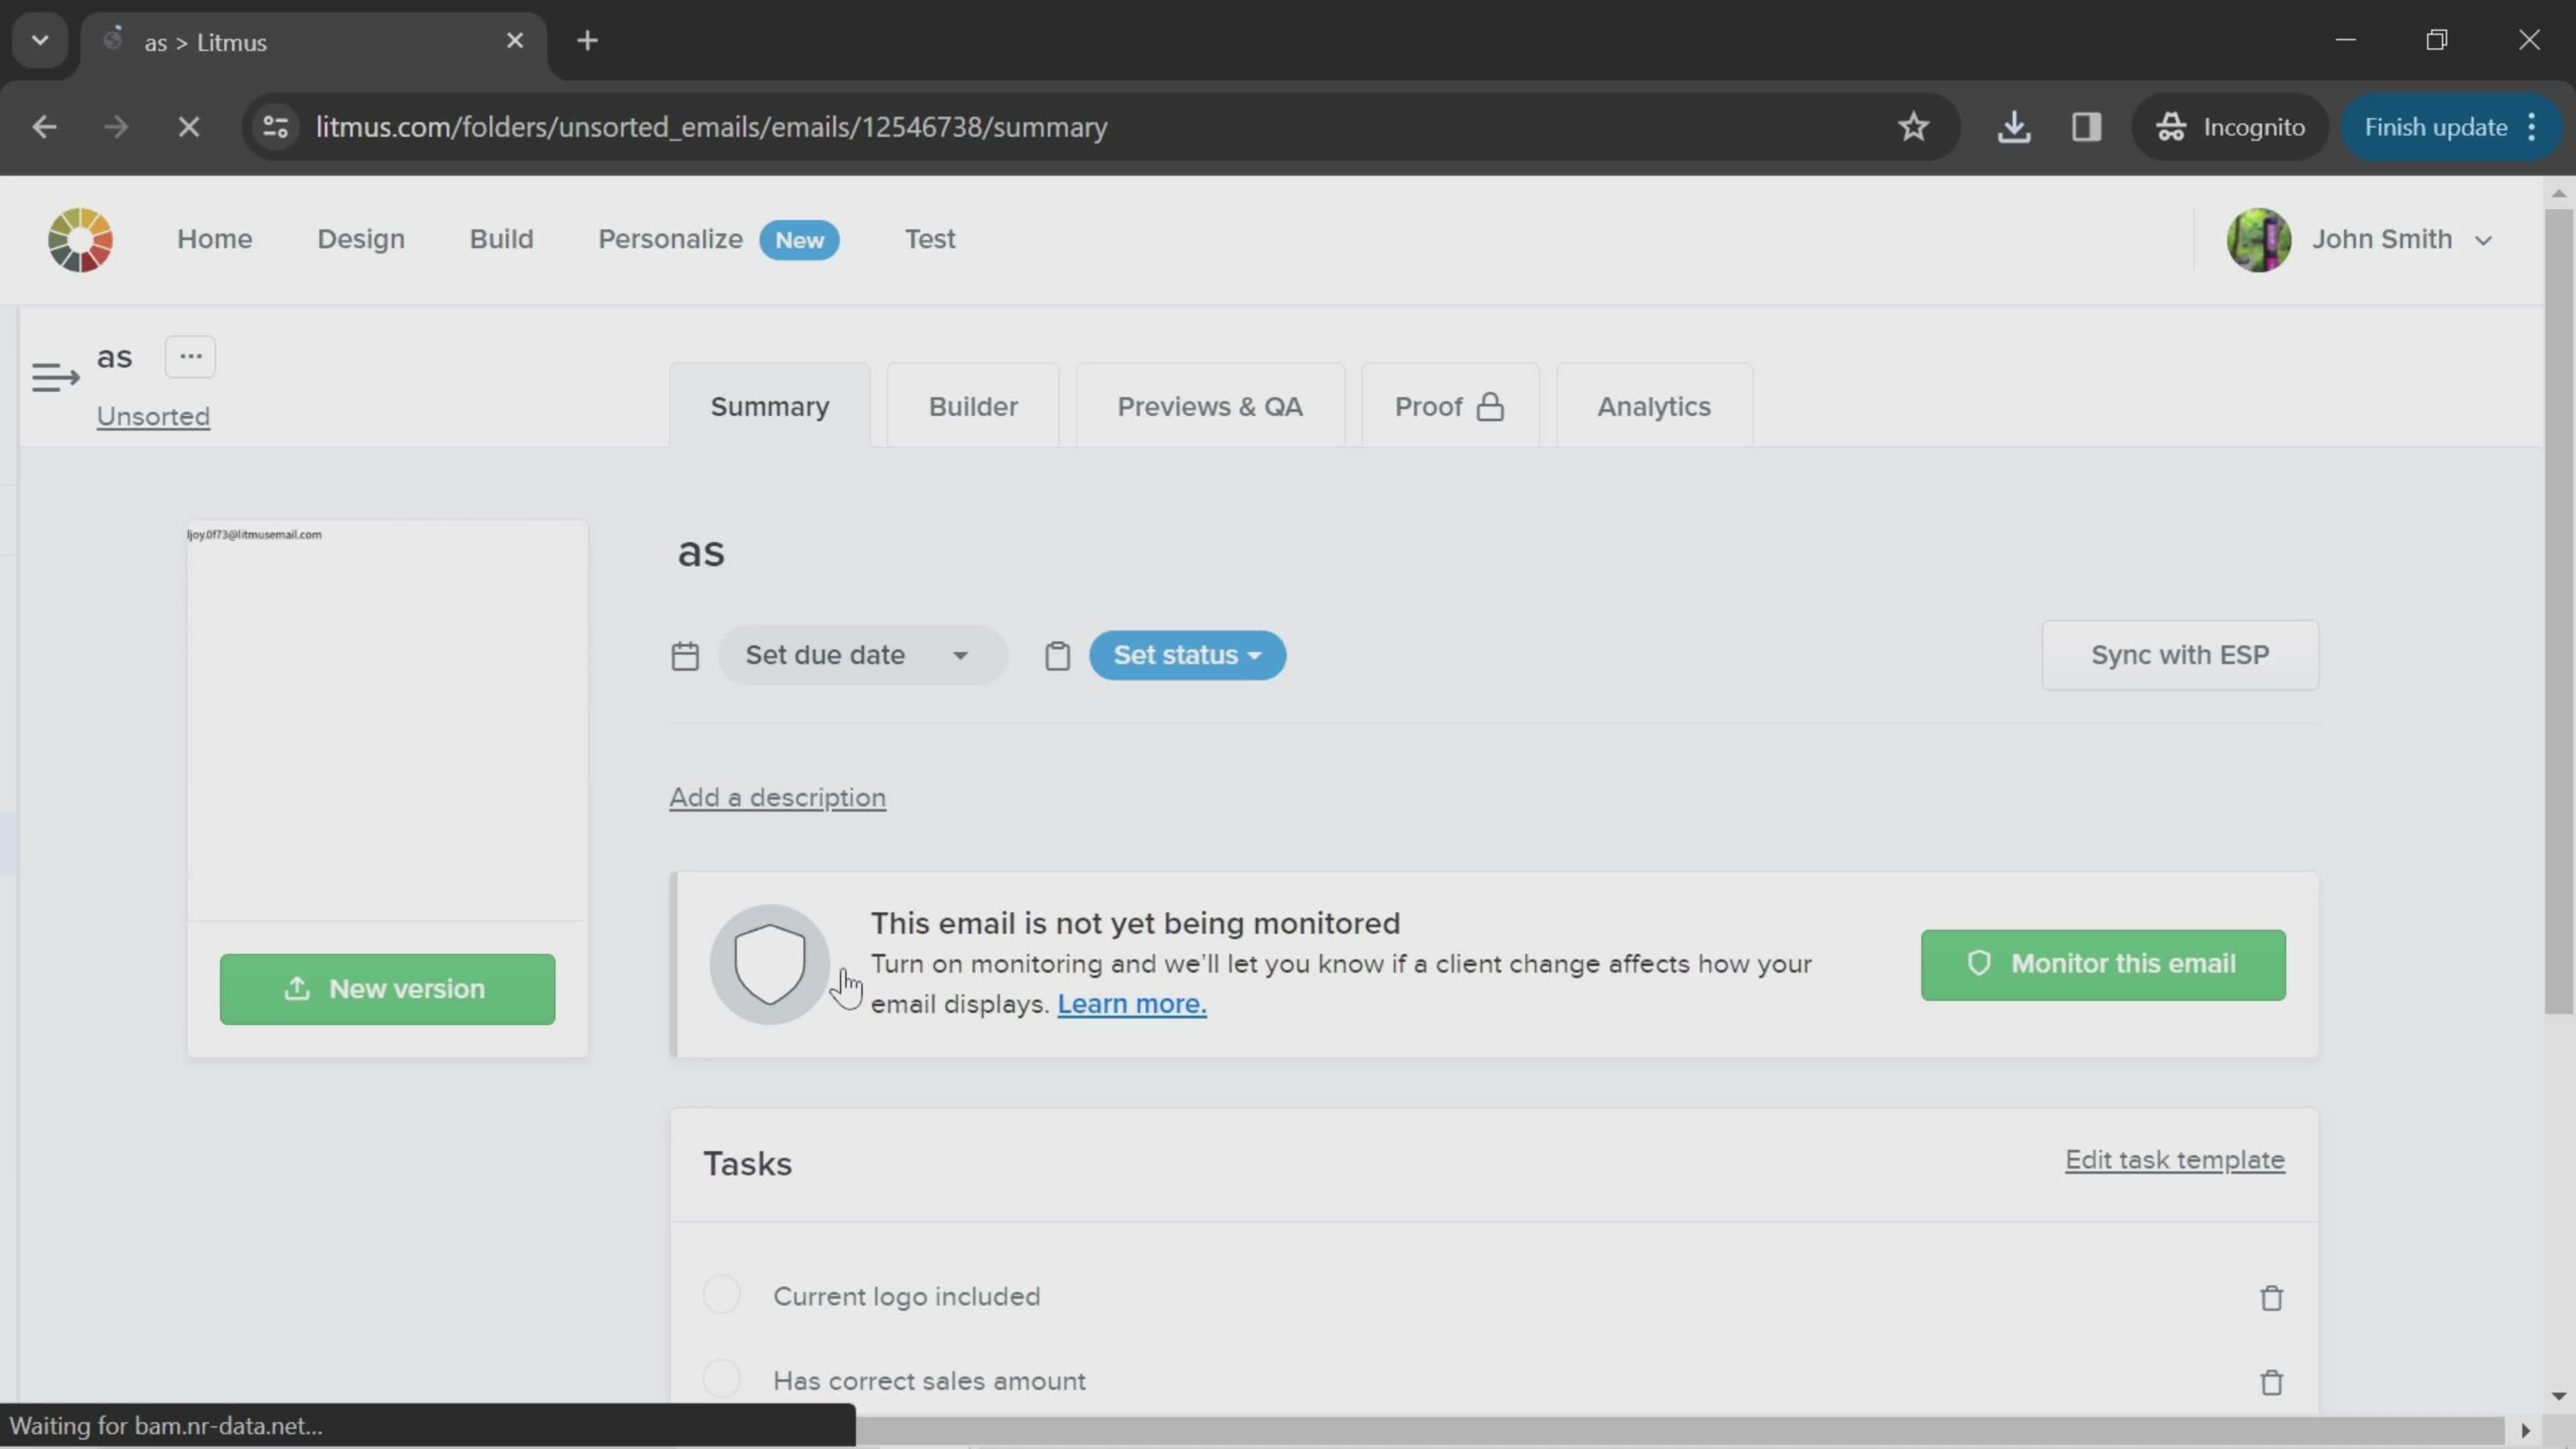This screenshot has width=2576, height=1449.
Task: Click the calendar due date icon
Action: tap(686, 655)
